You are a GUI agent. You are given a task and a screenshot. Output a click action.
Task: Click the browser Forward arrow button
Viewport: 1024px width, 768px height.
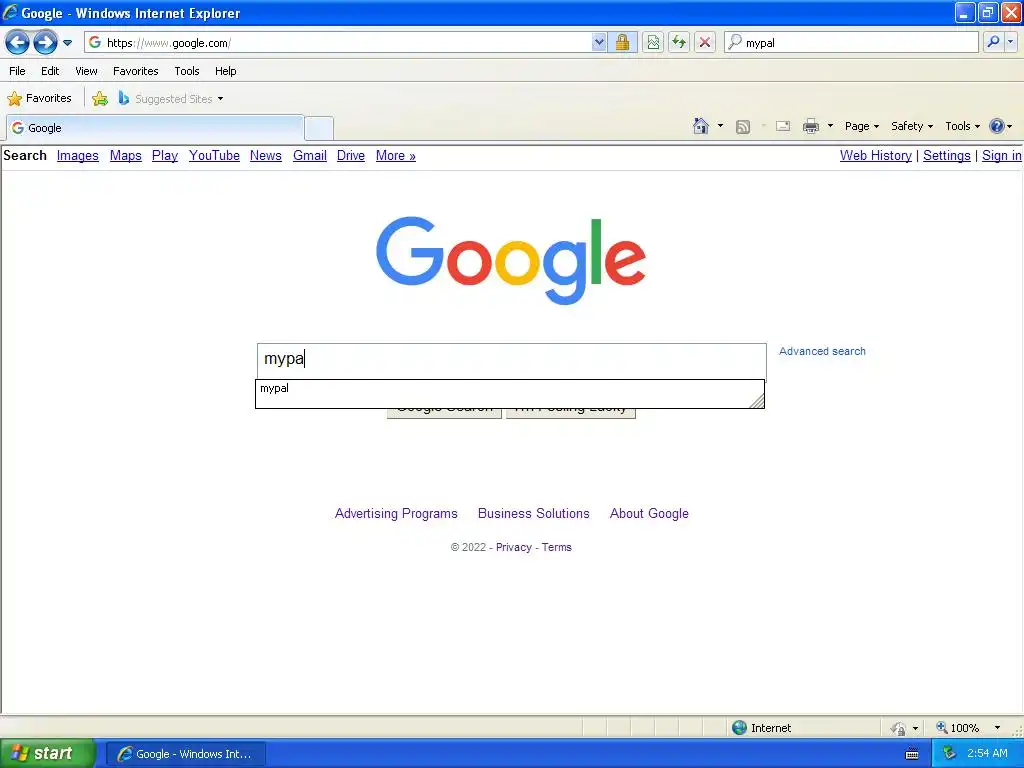[x=45, y=43]
